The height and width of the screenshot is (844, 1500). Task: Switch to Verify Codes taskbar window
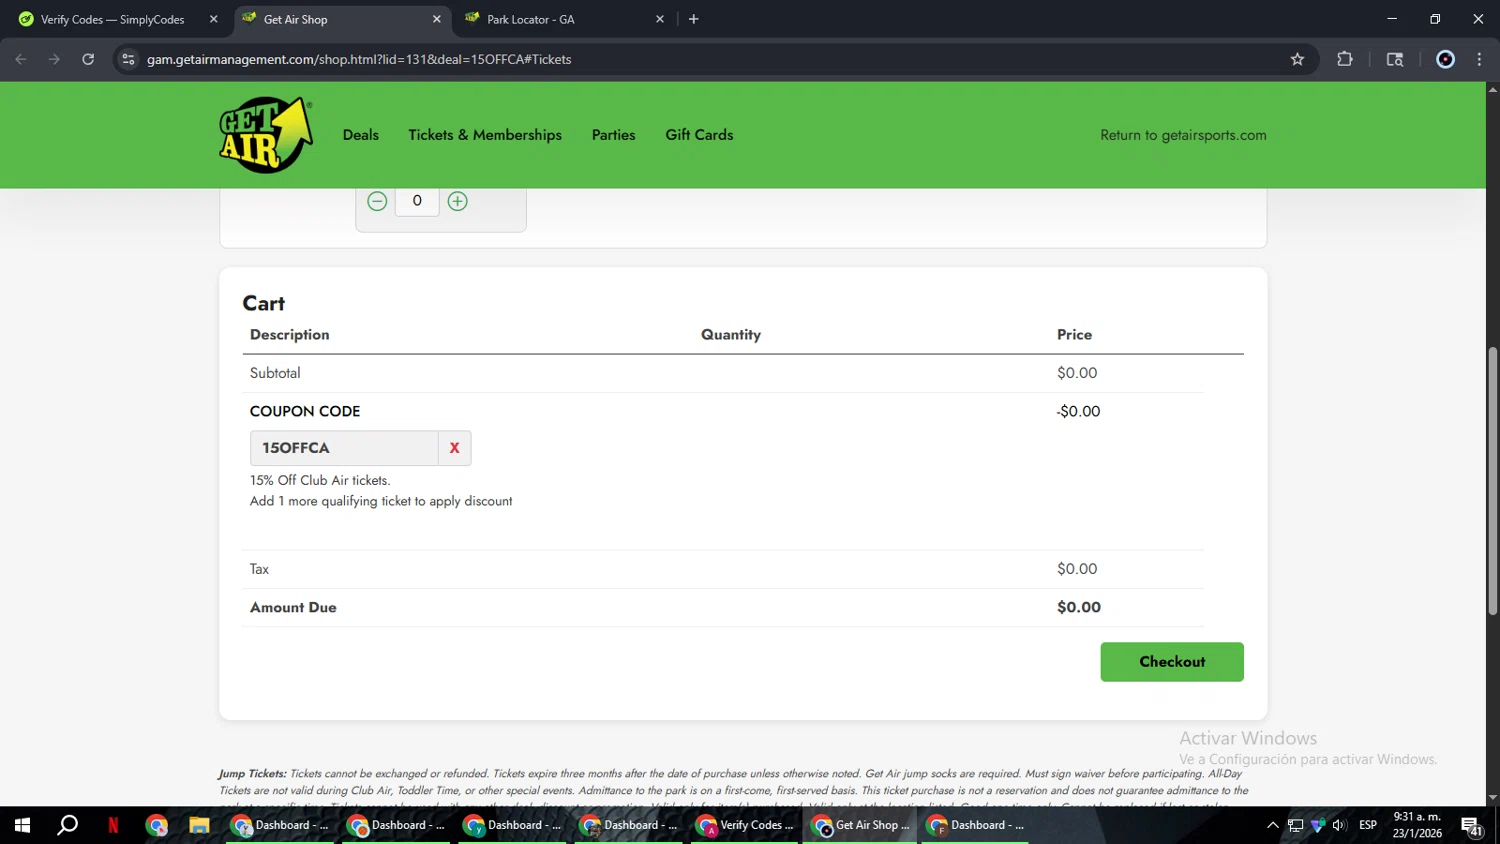pos(743,825)
